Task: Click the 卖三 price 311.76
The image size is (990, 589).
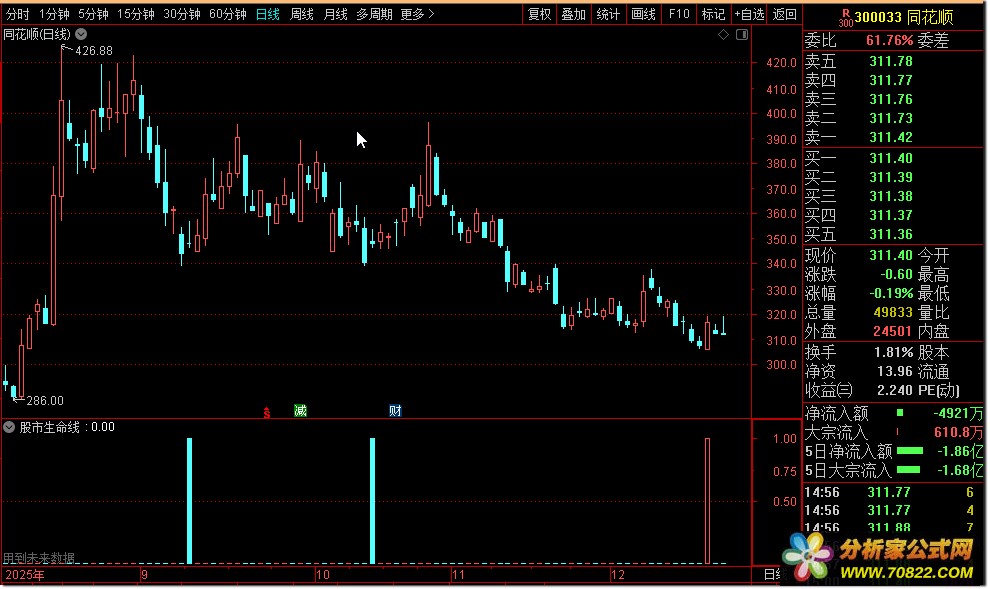Action: (x=891, y=99)
